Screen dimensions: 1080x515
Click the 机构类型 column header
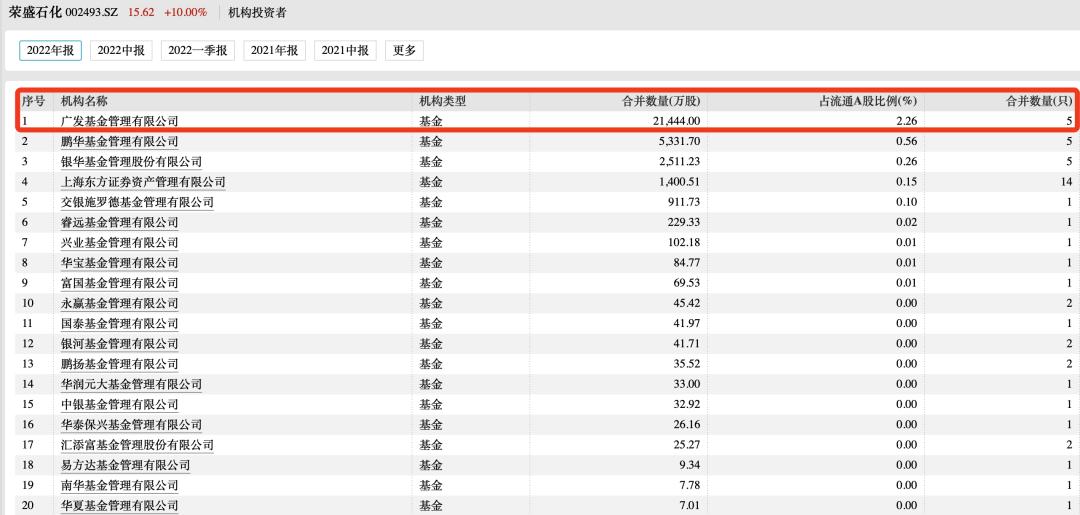[442, 101]
